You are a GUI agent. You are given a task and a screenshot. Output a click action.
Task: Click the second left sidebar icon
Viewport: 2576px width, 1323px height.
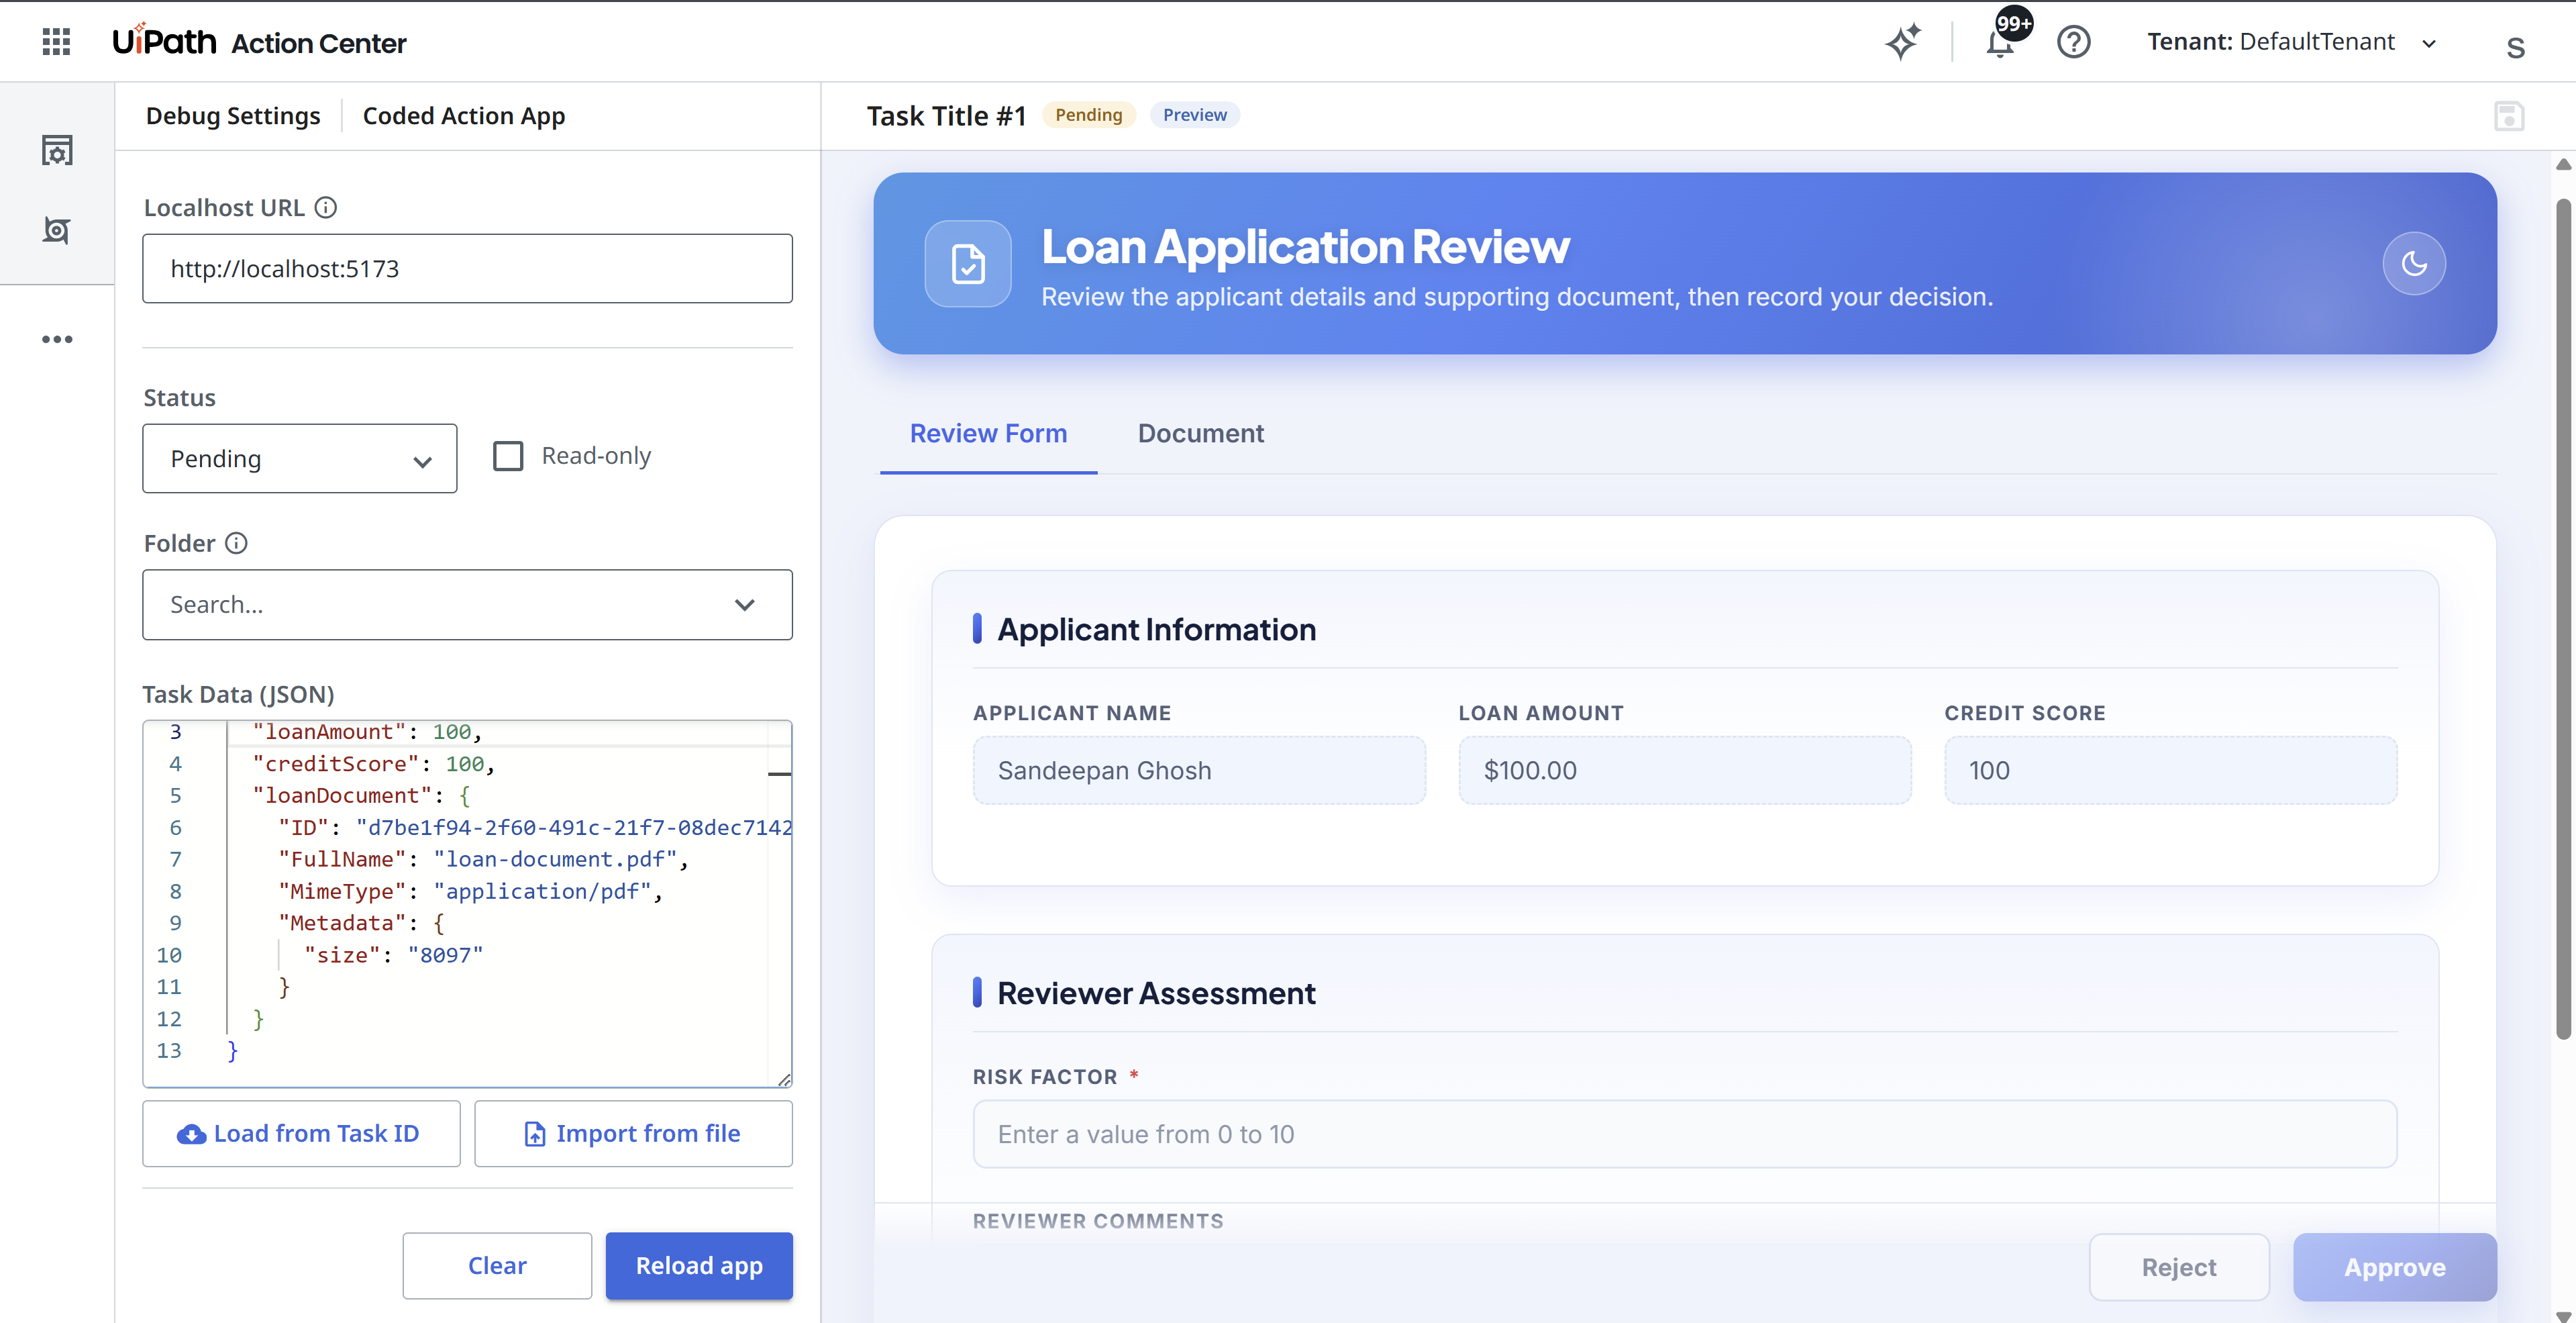pos(57,230)
